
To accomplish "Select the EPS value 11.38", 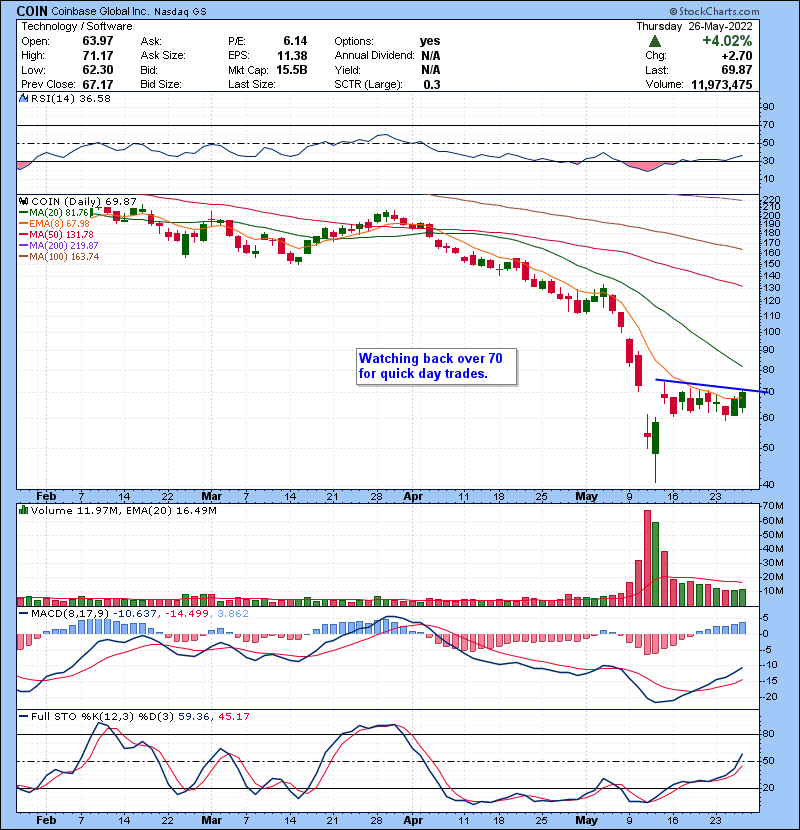I will tap(292, 55).
